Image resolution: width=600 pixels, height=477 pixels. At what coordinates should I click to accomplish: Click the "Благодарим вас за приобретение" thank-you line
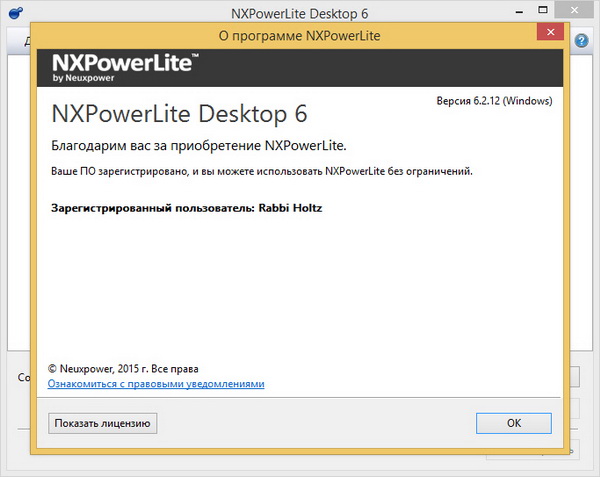[x=198, y=145]
